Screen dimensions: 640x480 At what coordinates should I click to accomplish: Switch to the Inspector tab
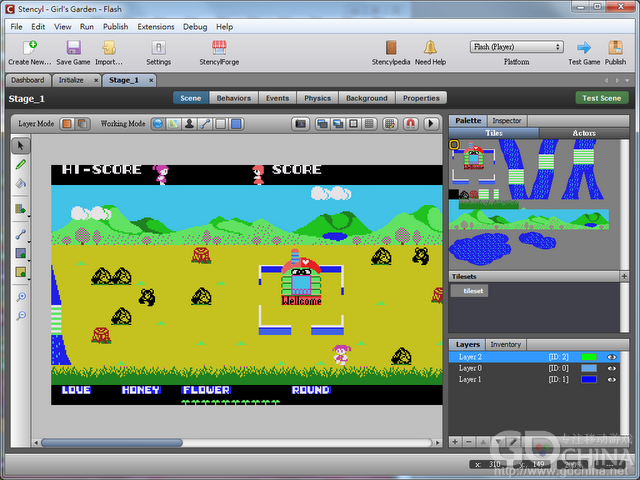click(x=507, y=120)
